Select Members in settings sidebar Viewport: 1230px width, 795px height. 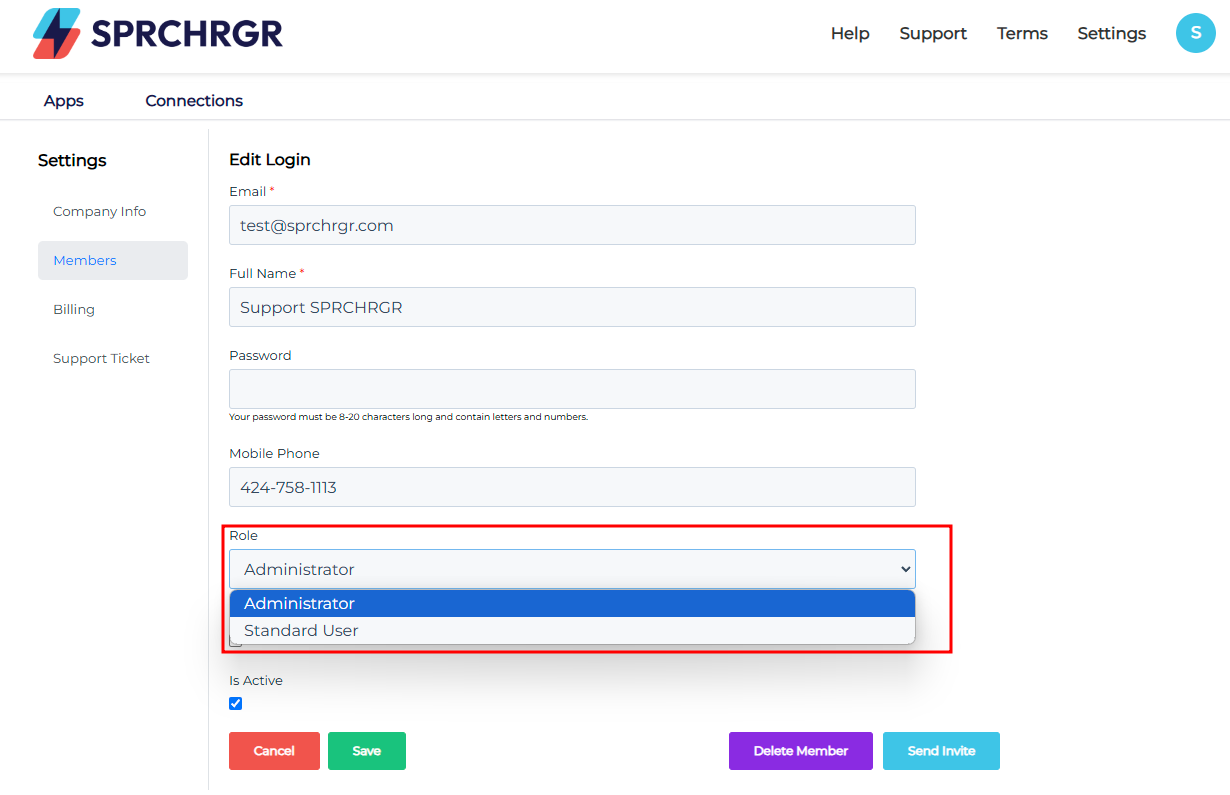(x=113, y=260)
